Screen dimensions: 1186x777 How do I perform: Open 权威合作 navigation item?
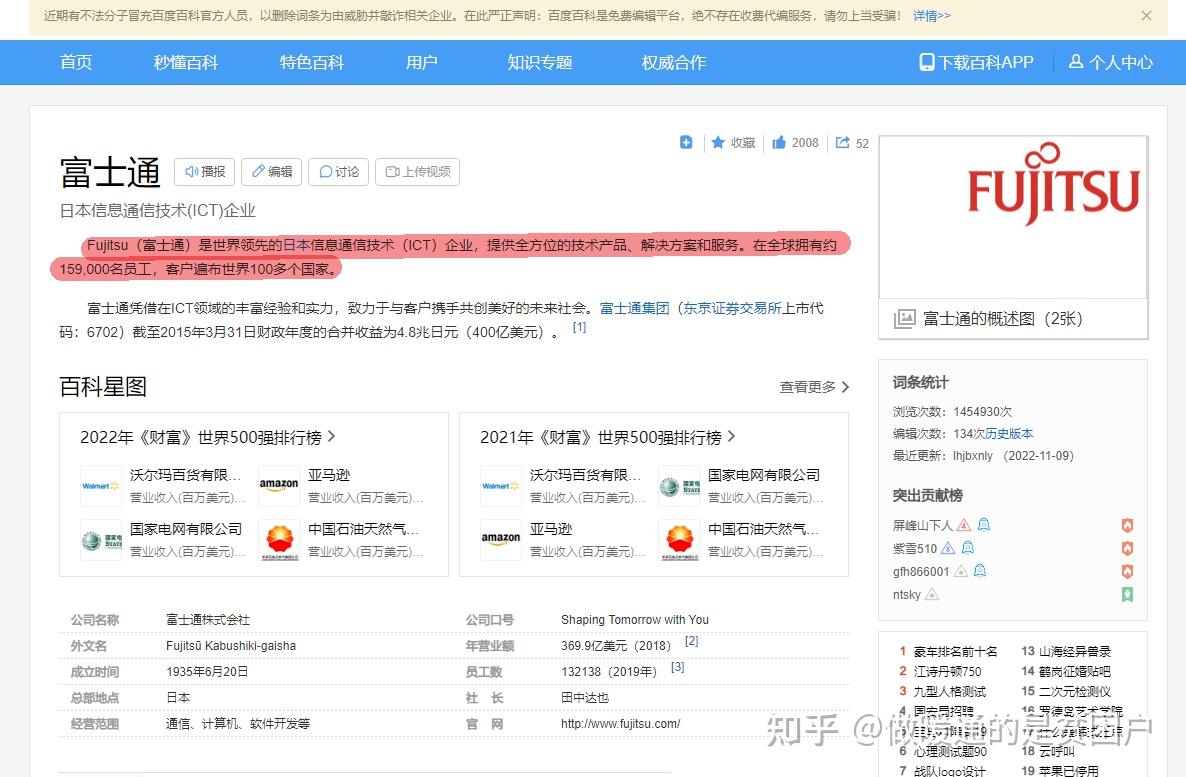[x=674, y=62]
